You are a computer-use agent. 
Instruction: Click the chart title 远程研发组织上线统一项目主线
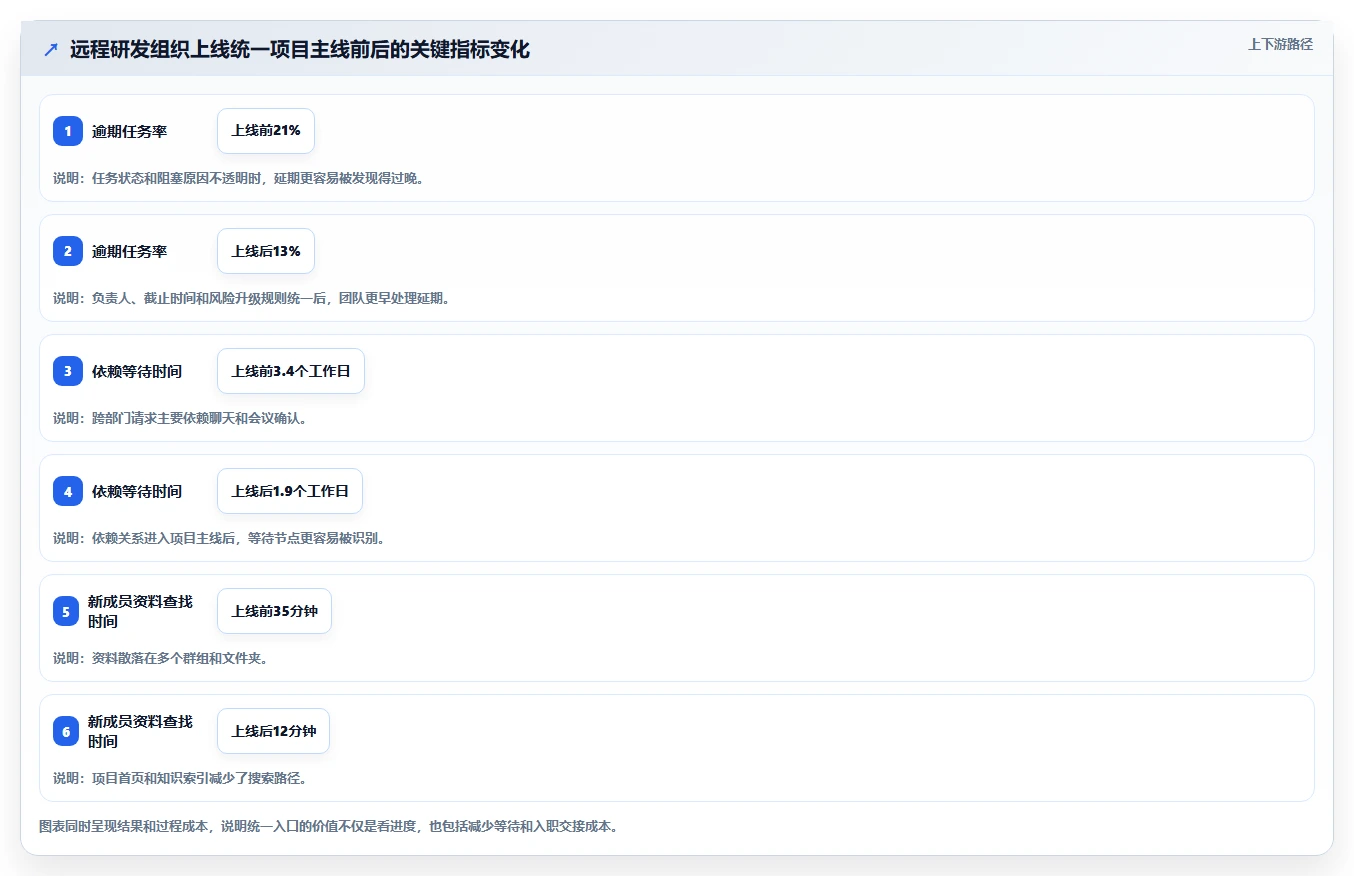point(300,49)
